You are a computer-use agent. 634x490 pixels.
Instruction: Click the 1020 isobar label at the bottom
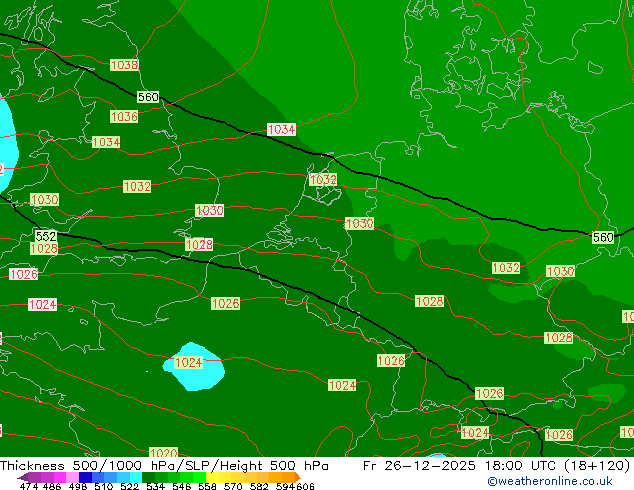163,453
